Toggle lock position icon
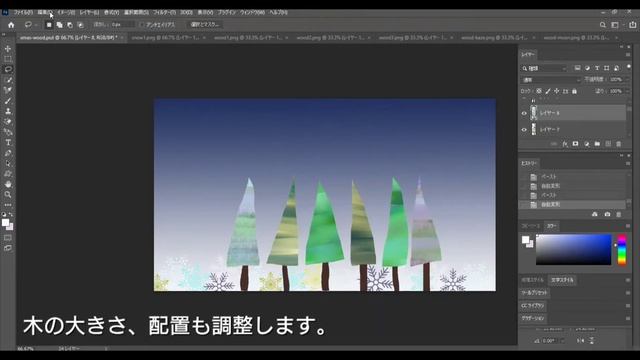Screen dimensions: 640x360 pyautogui.click(x=556, y=91)
